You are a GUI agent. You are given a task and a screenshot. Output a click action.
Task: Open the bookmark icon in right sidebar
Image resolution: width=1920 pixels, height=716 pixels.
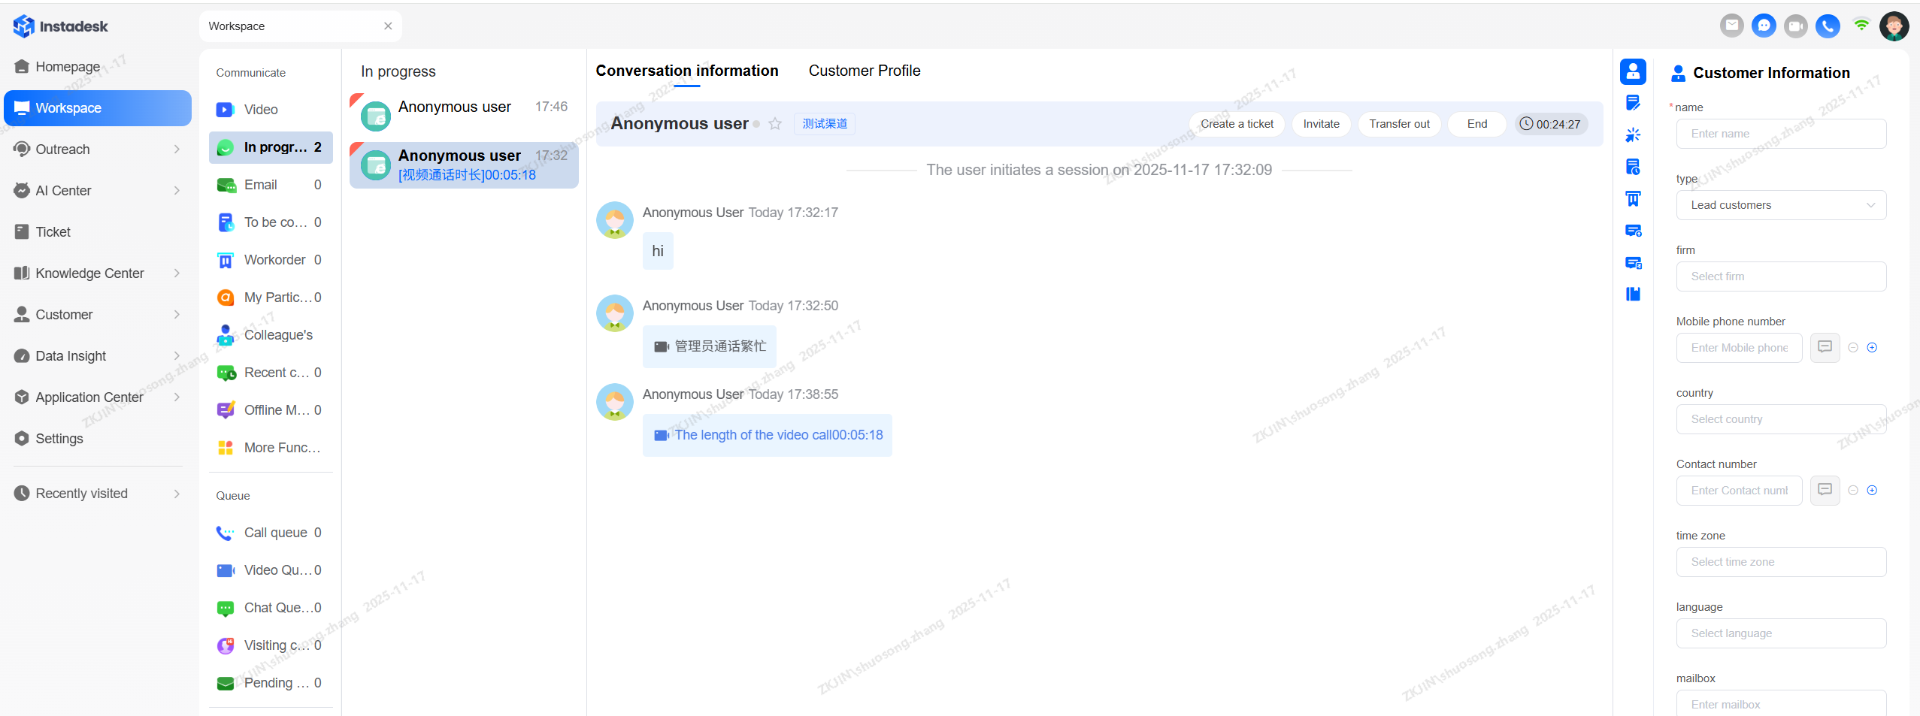click(x=1633, y=294)
